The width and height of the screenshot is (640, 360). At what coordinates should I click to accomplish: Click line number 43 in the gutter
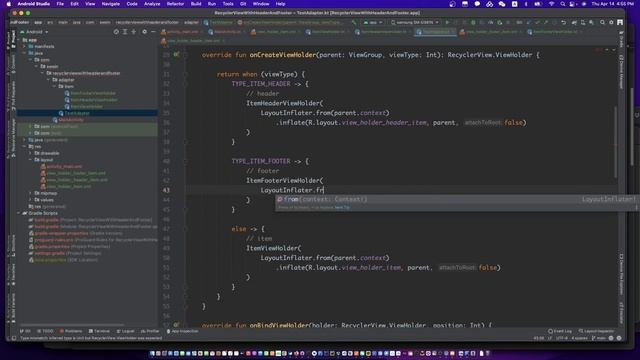click(x=166, y=190)
